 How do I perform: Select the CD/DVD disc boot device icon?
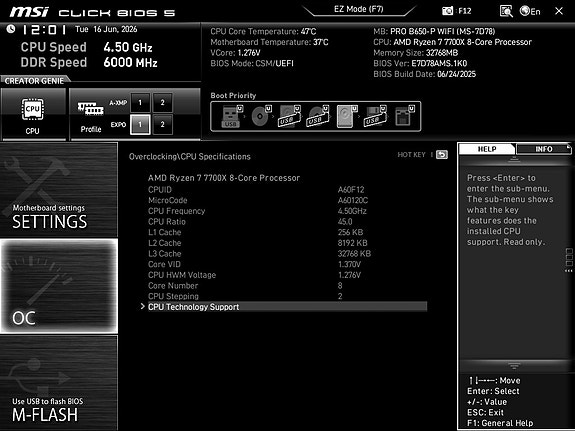click(261, 116)
